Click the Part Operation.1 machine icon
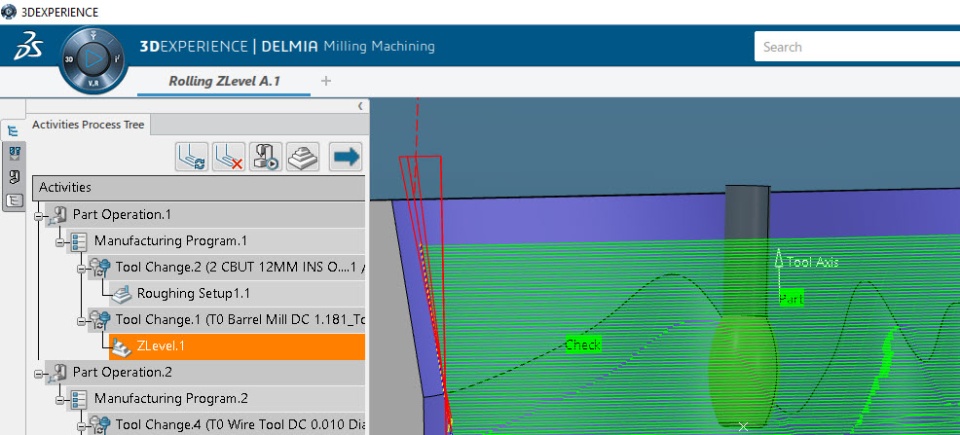The width and height of the screenshot is (960, 435). click(58, 214)
